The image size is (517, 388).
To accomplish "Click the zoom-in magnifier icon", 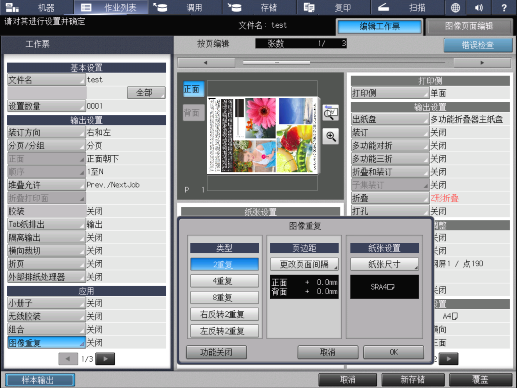I will 330,136.
